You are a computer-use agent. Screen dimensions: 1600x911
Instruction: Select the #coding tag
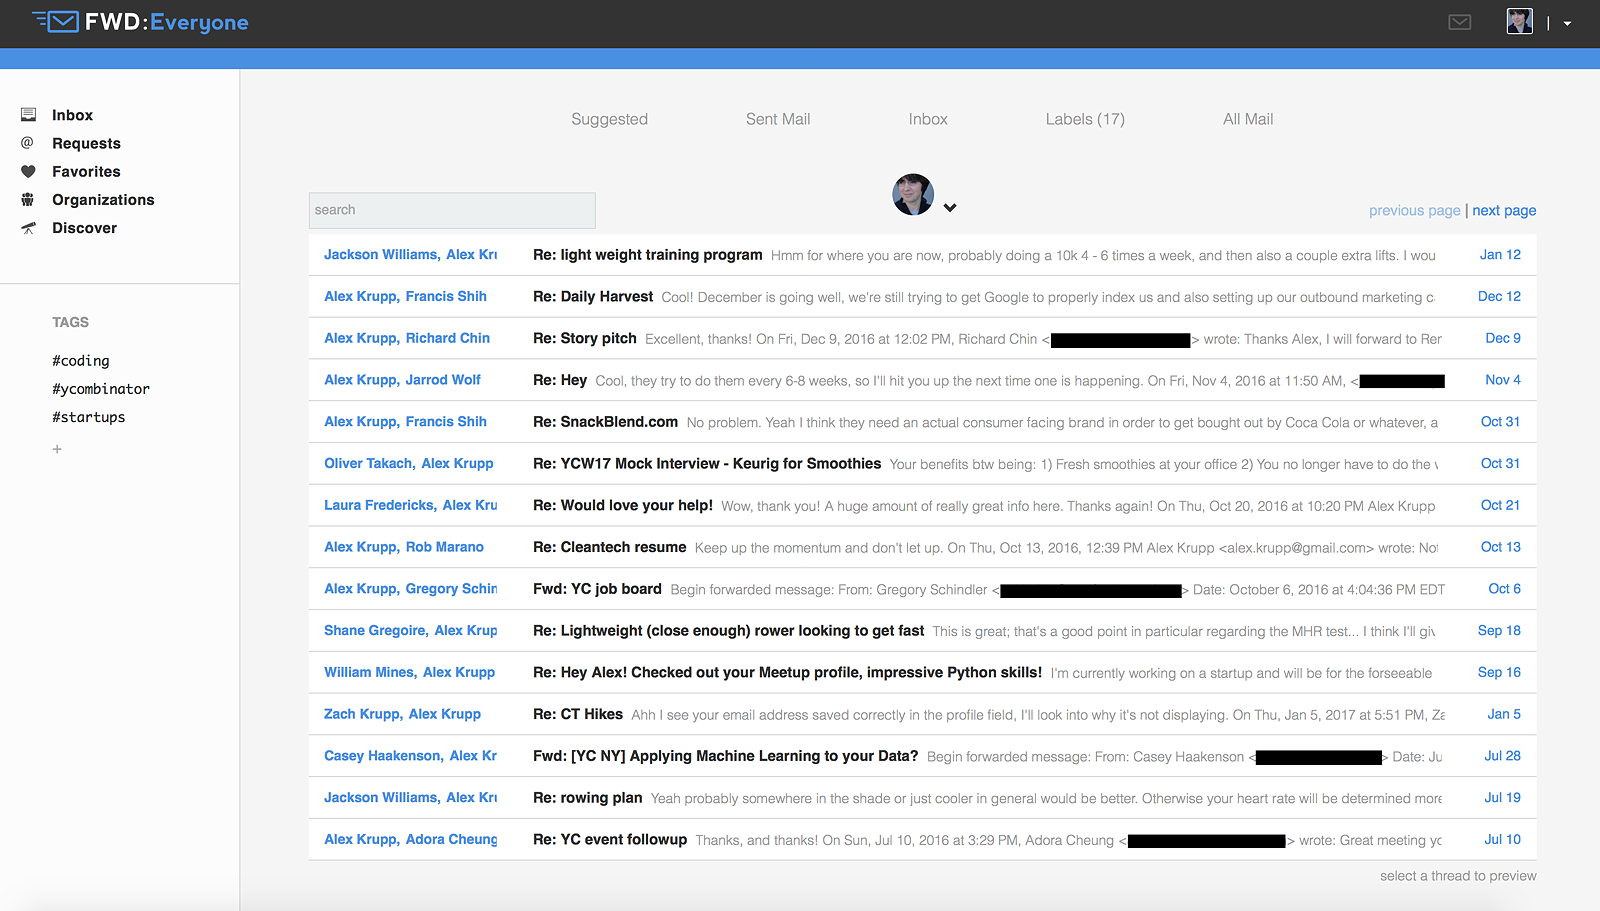pyautogui.click(x=81, y=361)
